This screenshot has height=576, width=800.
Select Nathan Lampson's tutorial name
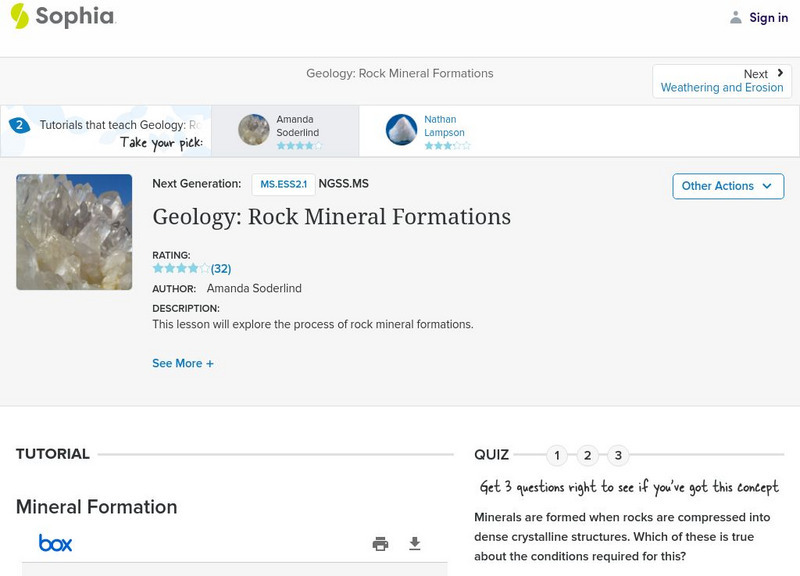[x=444, y=126]
